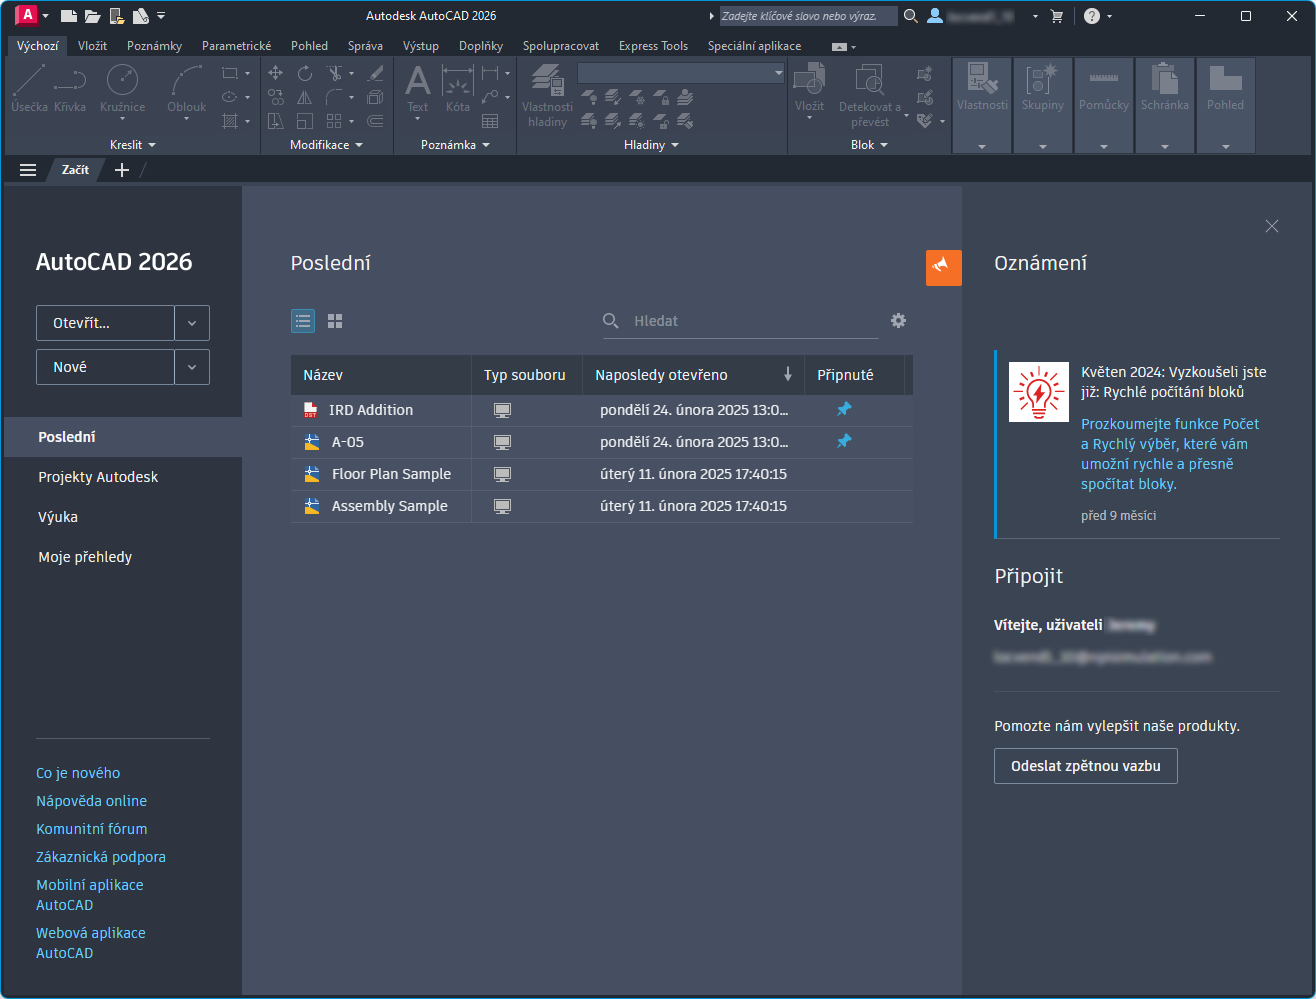Open the Autodesk App Store cart icon
1316x999 pixels.
click(1057, 16)
